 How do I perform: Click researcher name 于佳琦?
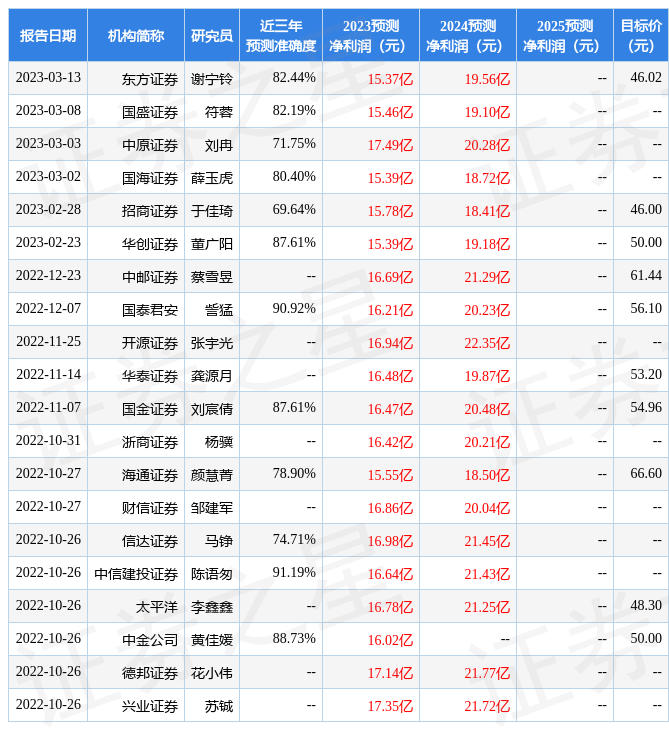click(x=212, y=211)
